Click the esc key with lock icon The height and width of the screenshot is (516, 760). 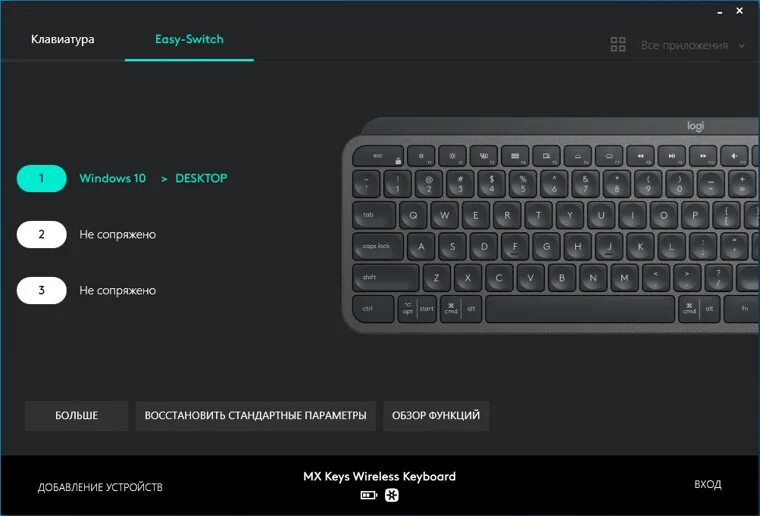point(379,156)
